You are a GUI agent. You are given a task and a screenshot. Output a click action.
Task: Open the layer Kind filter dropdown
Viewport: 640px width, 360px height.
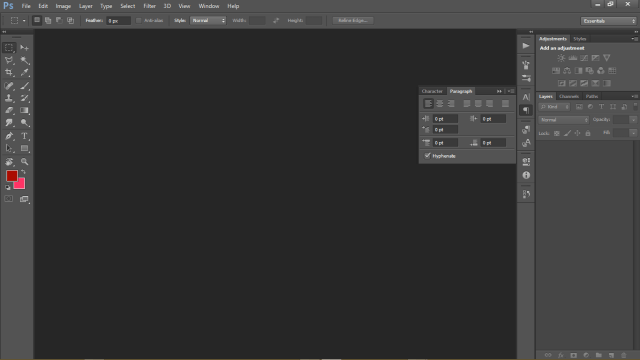[554, 107]
